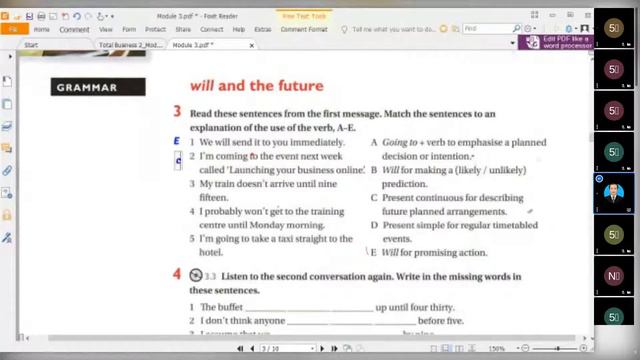Enable continuous facing view mode
This screenshot has height=360, width=640.
472,348
